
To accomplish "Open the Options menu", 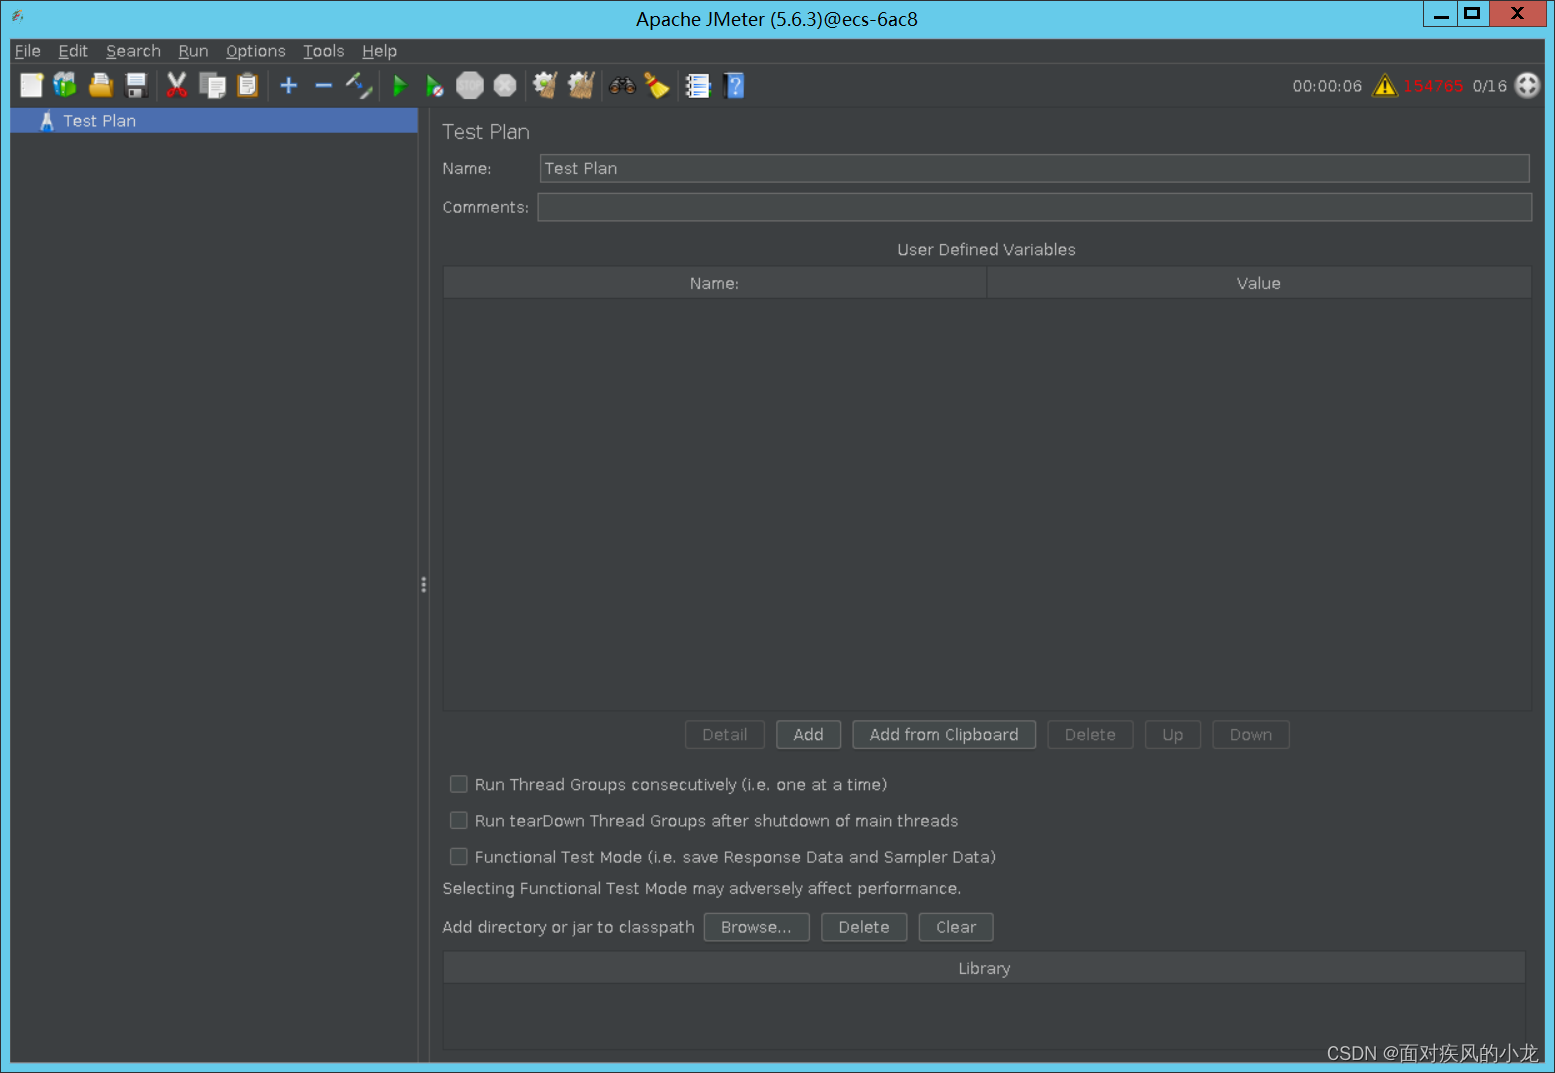I will [x=255, y=51].
